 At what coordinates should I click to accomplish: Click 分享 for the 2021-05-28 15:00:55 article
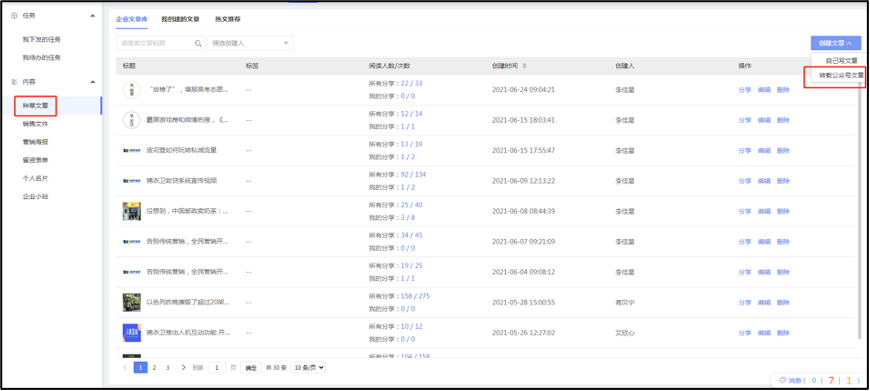(745, 303)
